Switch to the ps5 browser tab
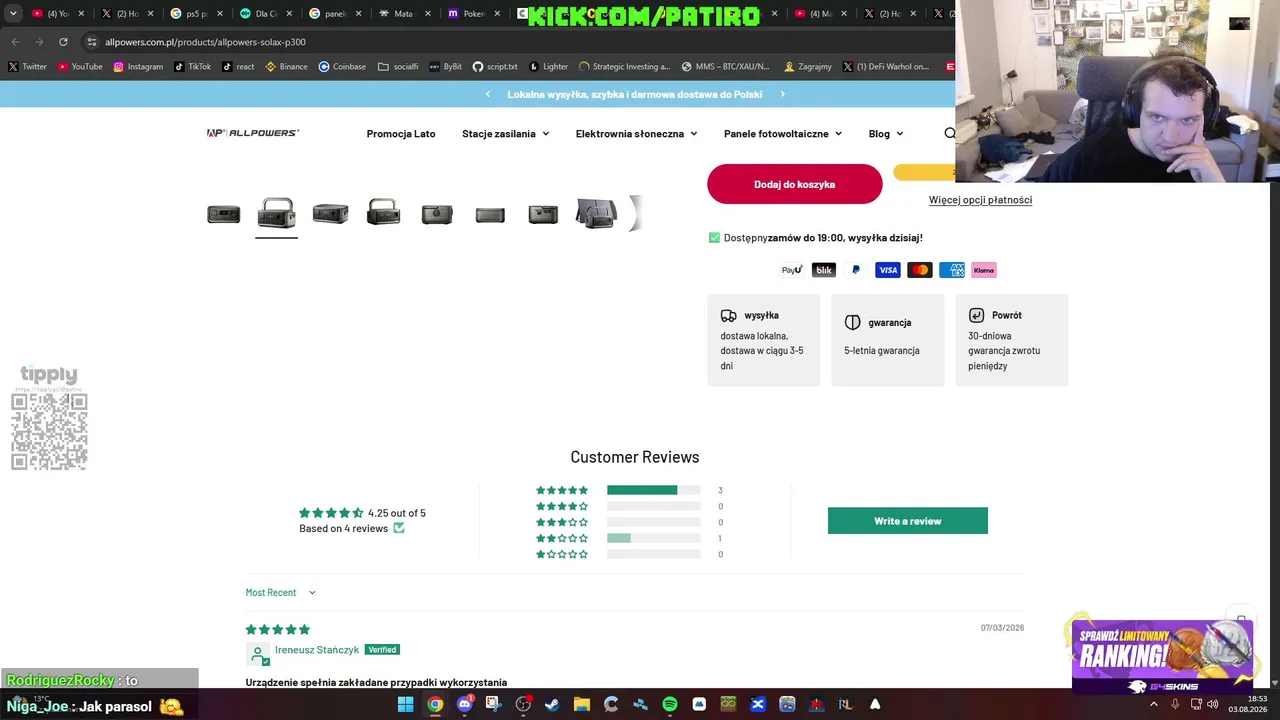 point(196,14)
